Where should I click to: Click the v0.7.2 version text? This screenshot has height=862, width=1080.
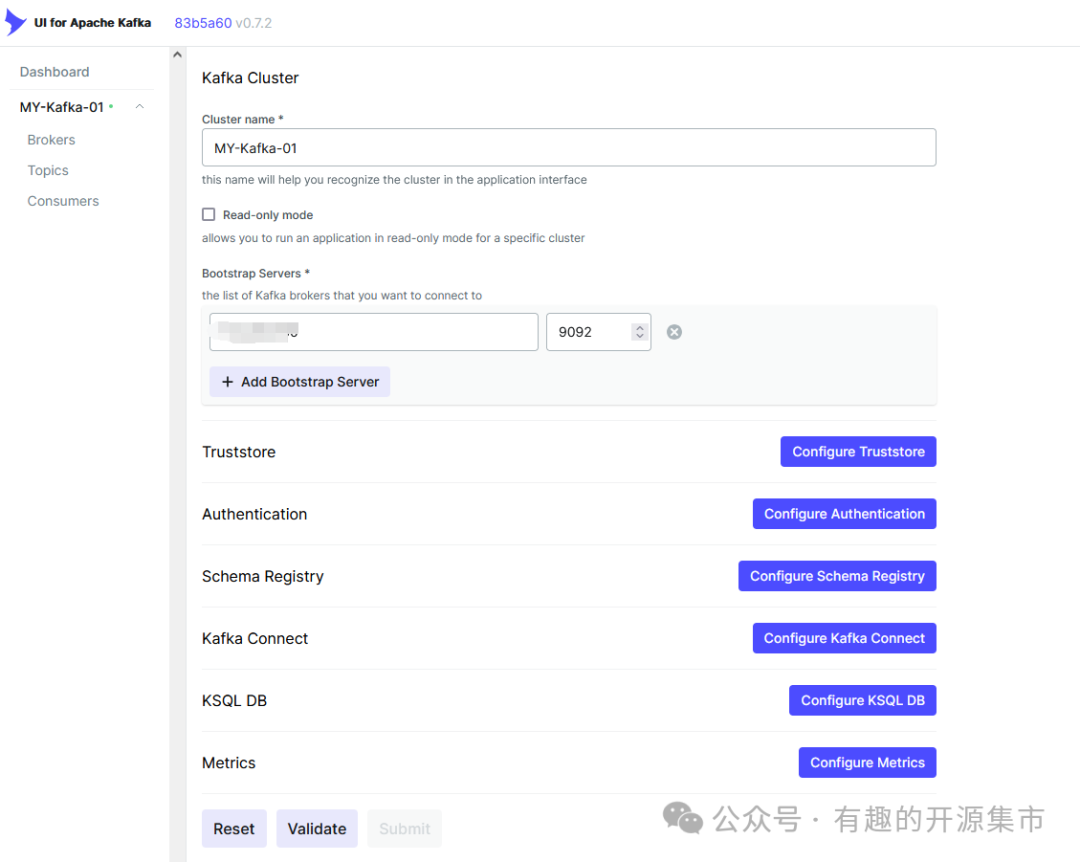pyautogui.click(x=253, y=23)
